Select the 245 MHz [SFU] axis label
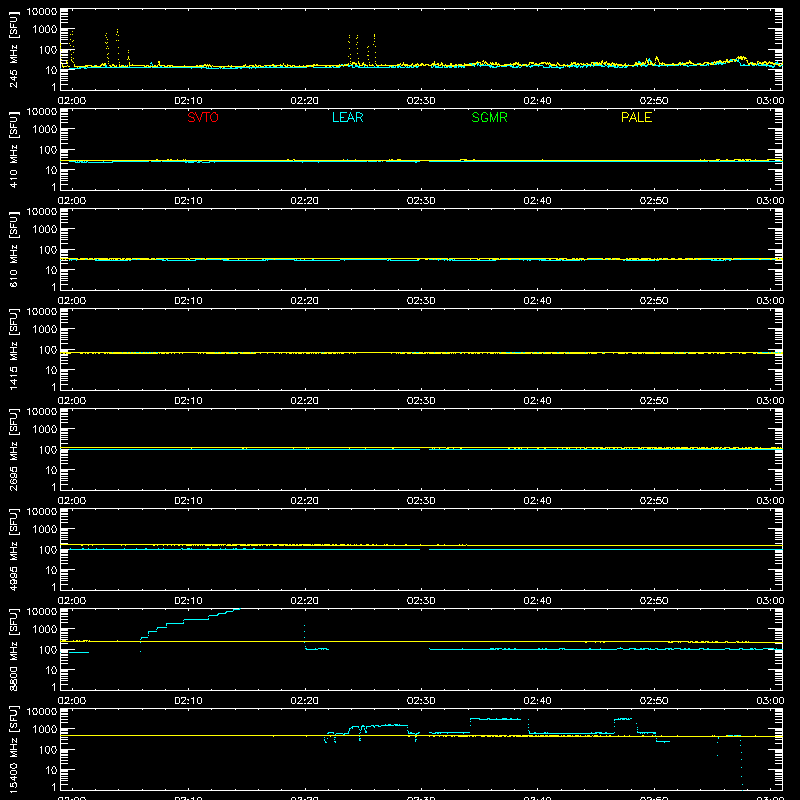The width and height of the screenshot is (800, 800). click(13, 49)
